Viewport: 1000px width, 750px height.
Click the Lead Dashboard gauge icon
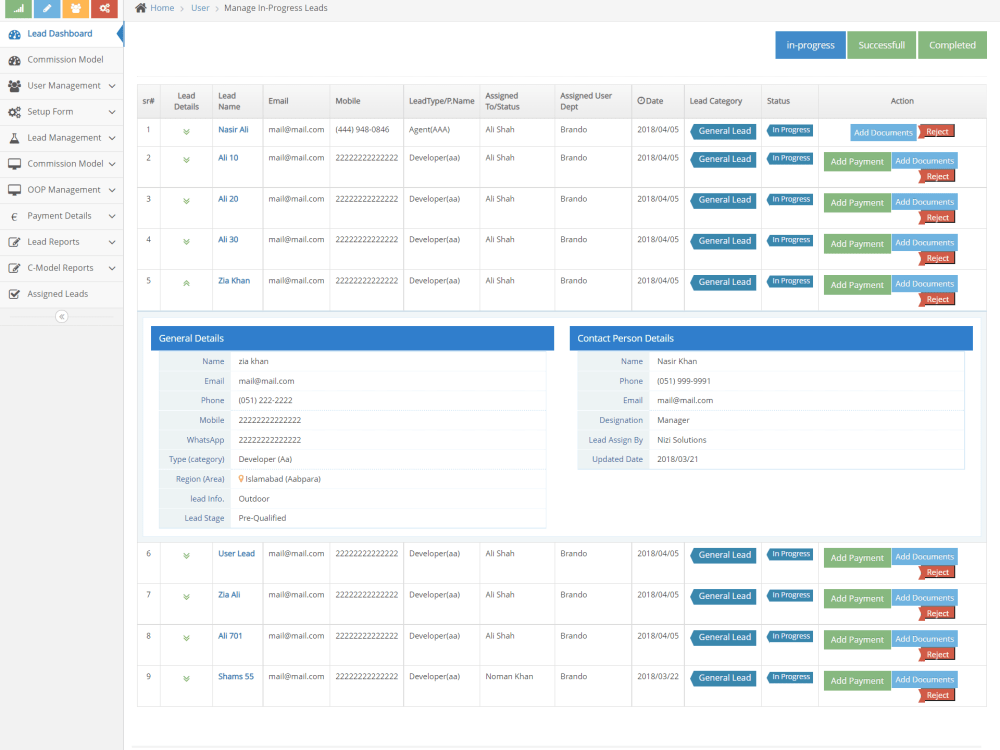(14, 34)
